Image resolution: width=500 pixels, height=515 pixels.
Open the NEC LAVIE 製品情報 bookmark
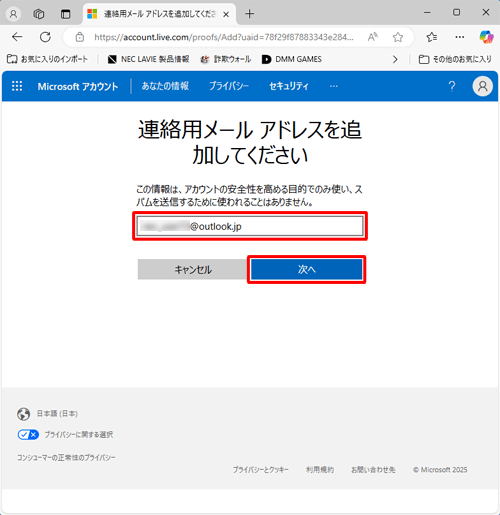(148, 59)
